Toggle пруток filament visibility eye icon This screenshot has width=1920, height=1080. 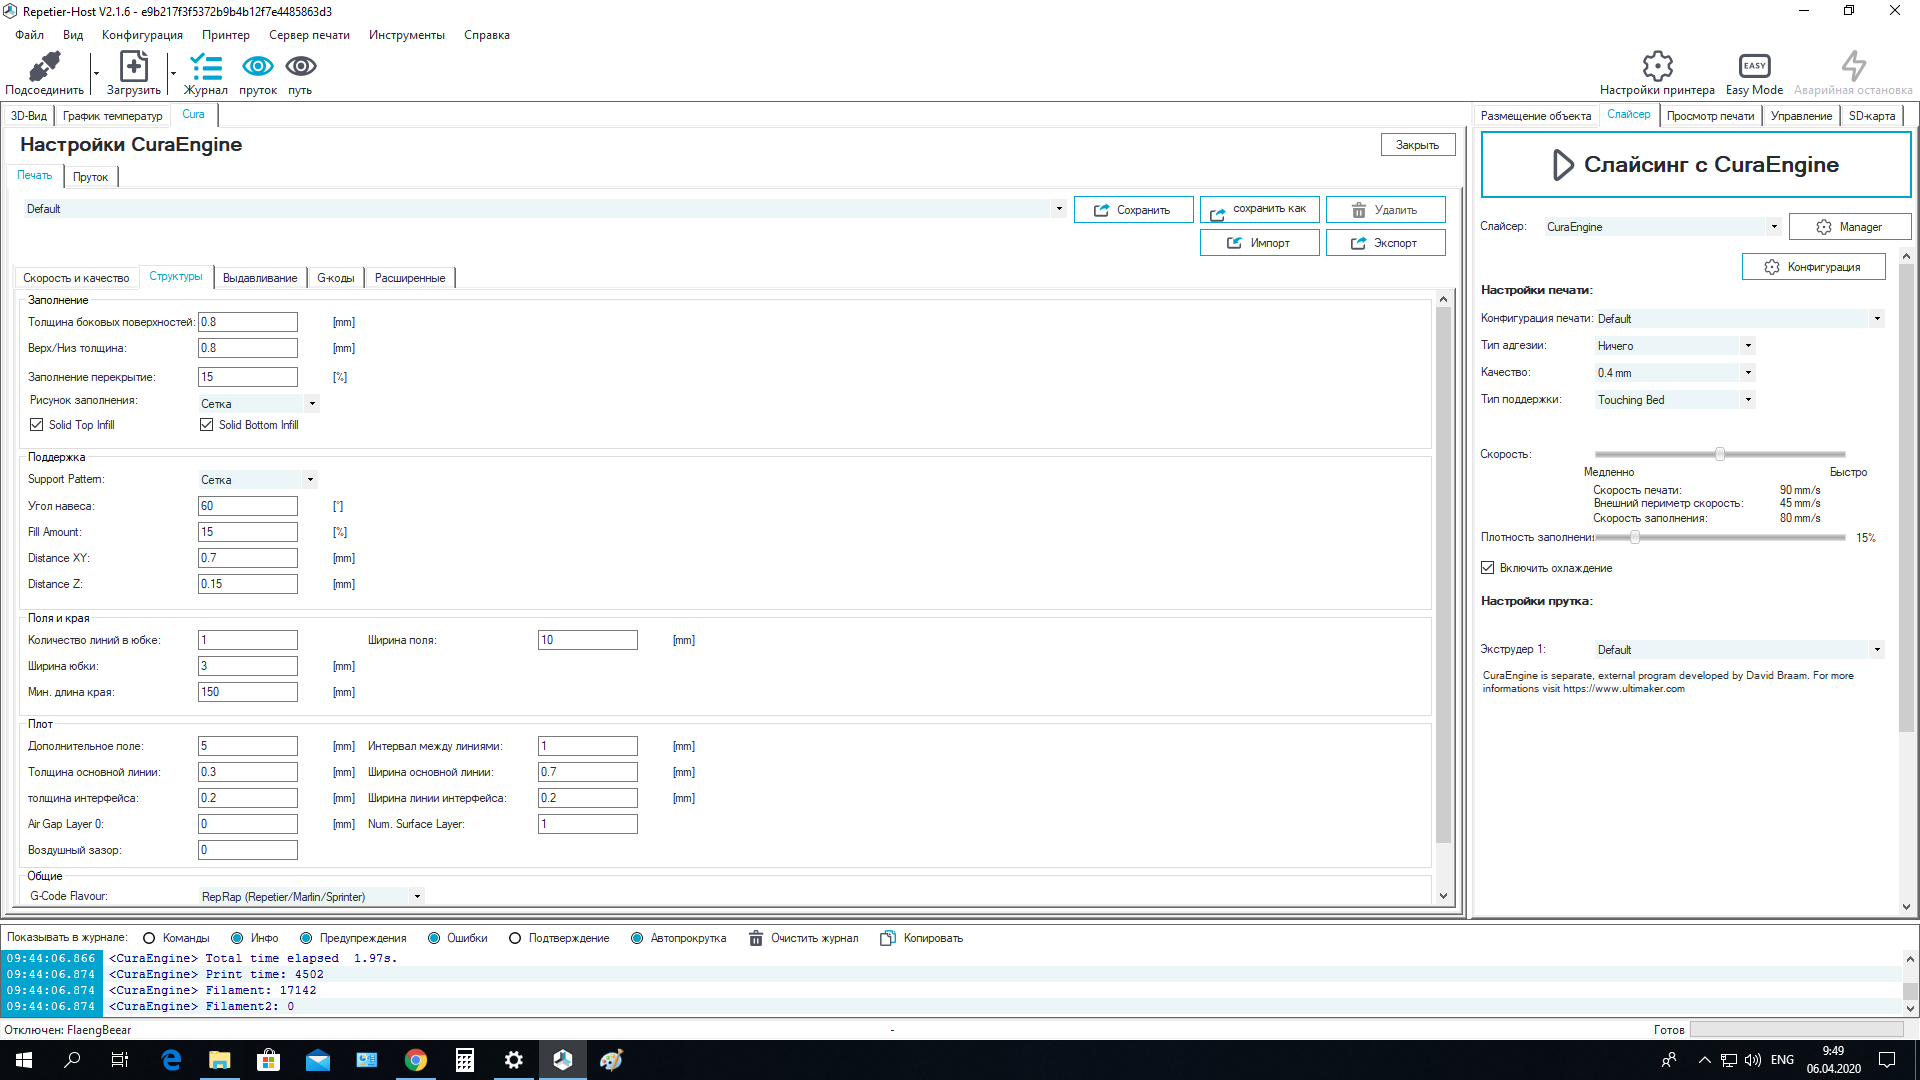pos(258,66)
